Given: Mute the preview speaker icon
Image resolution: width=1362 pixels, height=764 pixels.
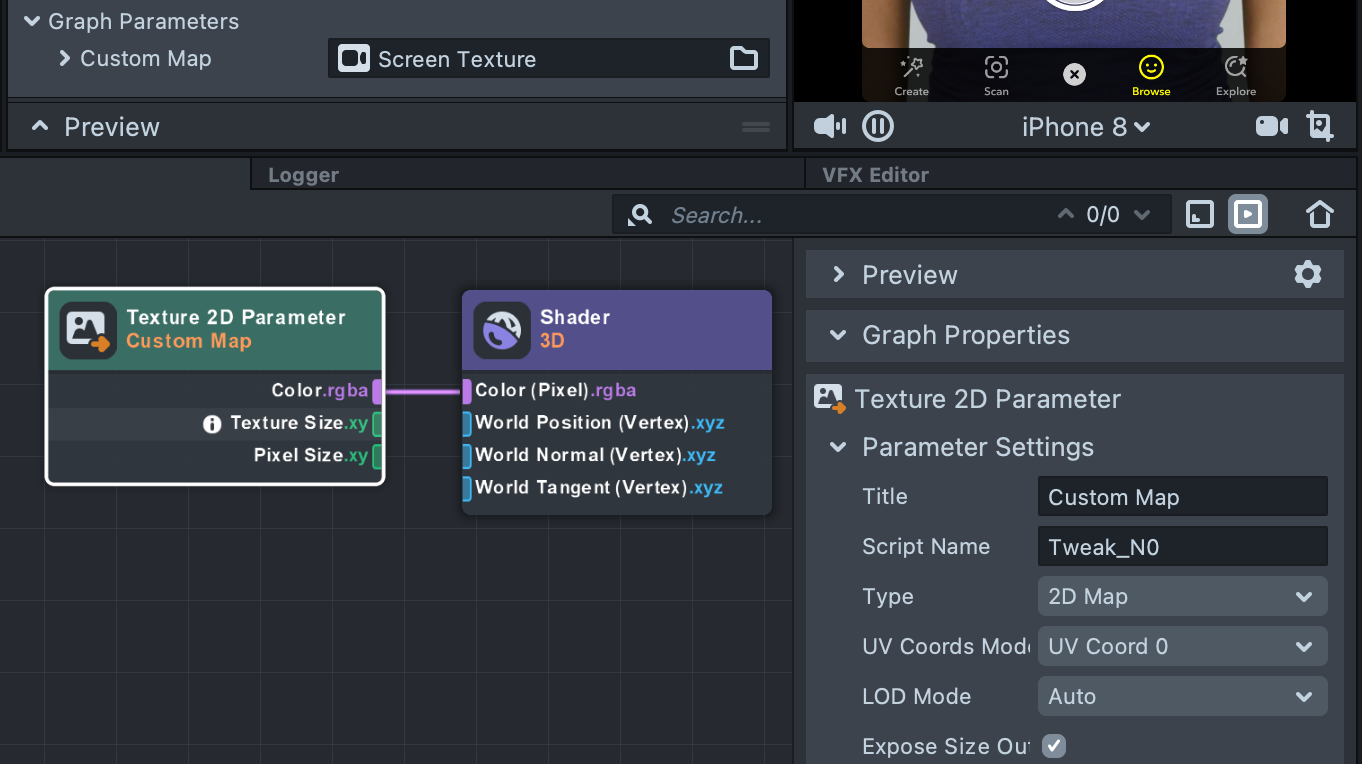Looking at the screenshot, I should pos(829,127).
